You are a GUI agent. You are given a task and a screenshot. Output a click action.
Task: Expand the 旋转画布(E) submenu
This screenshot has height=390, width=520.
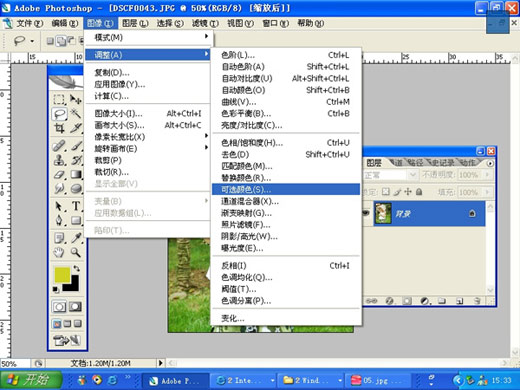click(x=147, y=149)
